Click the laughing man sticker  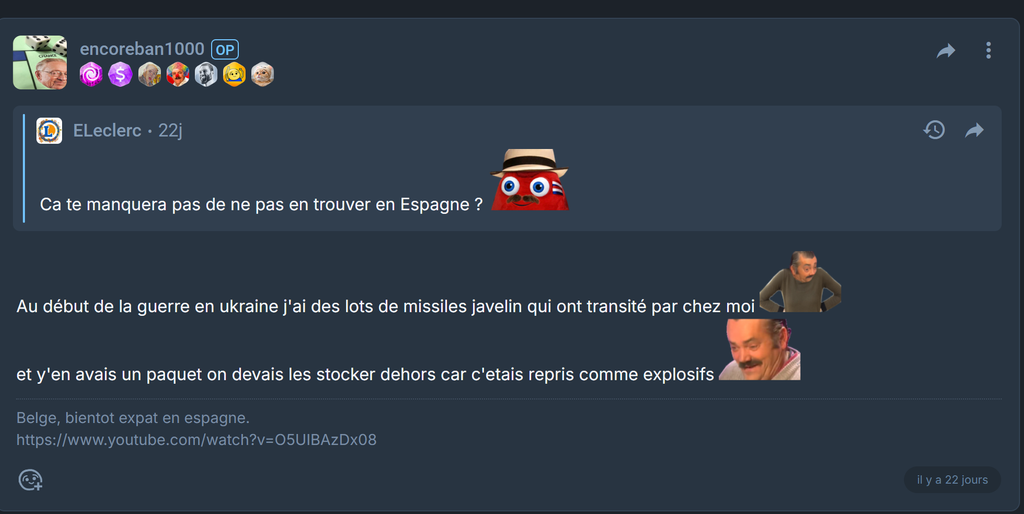[x=760, y=349]
